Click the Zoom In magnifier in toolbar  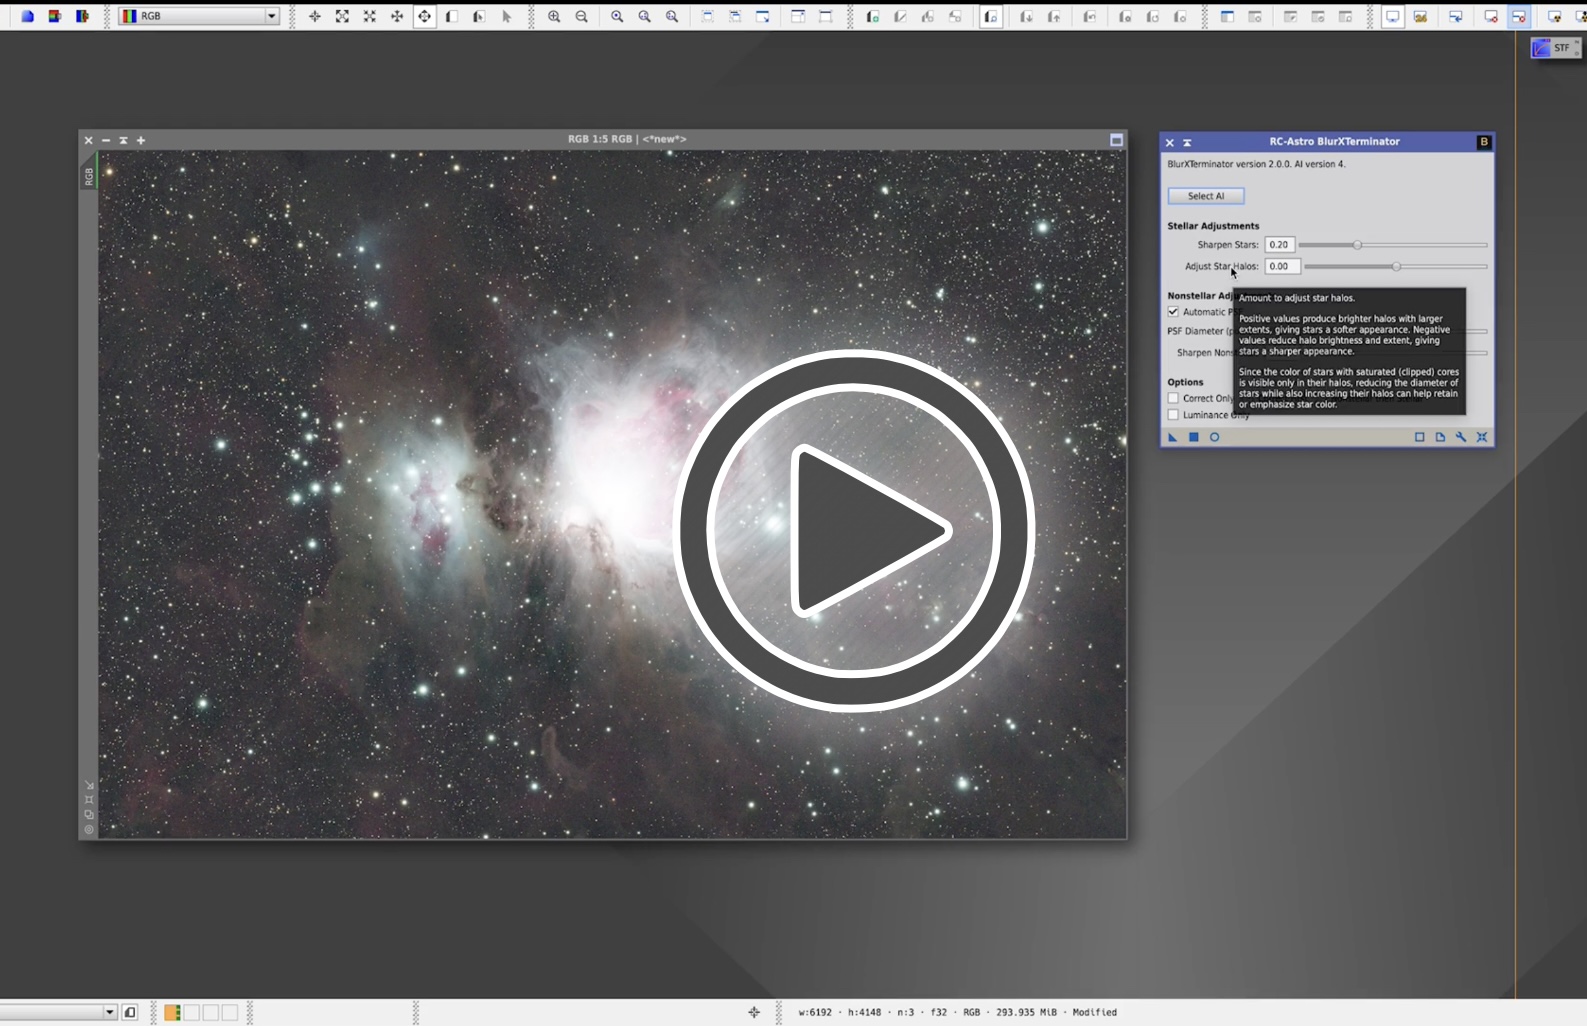tap(554, 17)
